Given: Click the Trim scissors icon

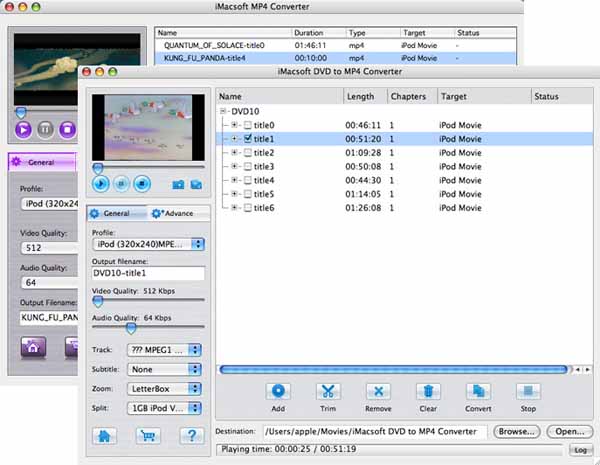Looking at the screenshot, I should click(328, 392).
